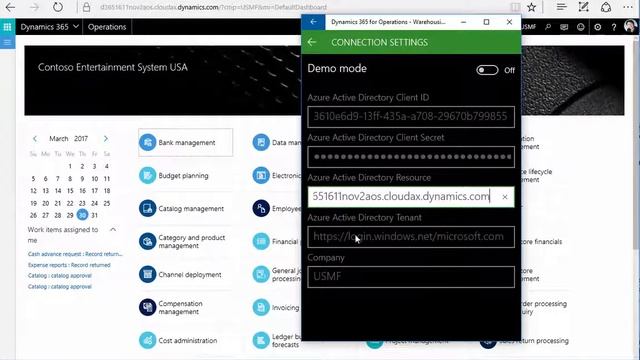Open reading view icon in address bar
The height and width of the screenshot is (360, 640).
click(516, 7)
